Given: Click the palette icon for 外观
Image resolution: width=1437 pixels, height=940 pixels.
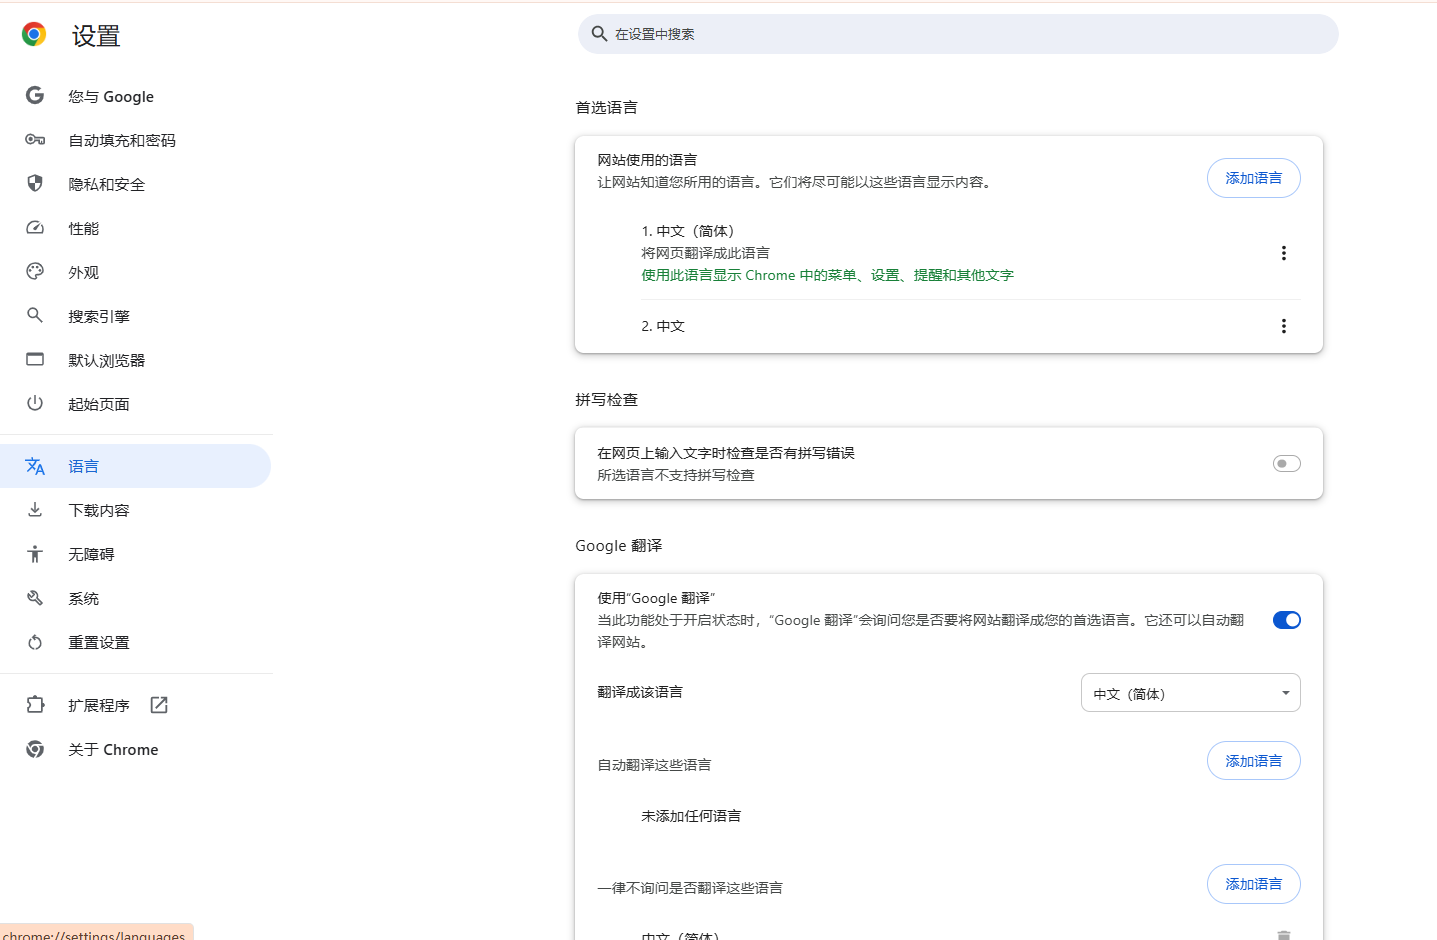Looking at the screenshot, I should click(35, 271).
